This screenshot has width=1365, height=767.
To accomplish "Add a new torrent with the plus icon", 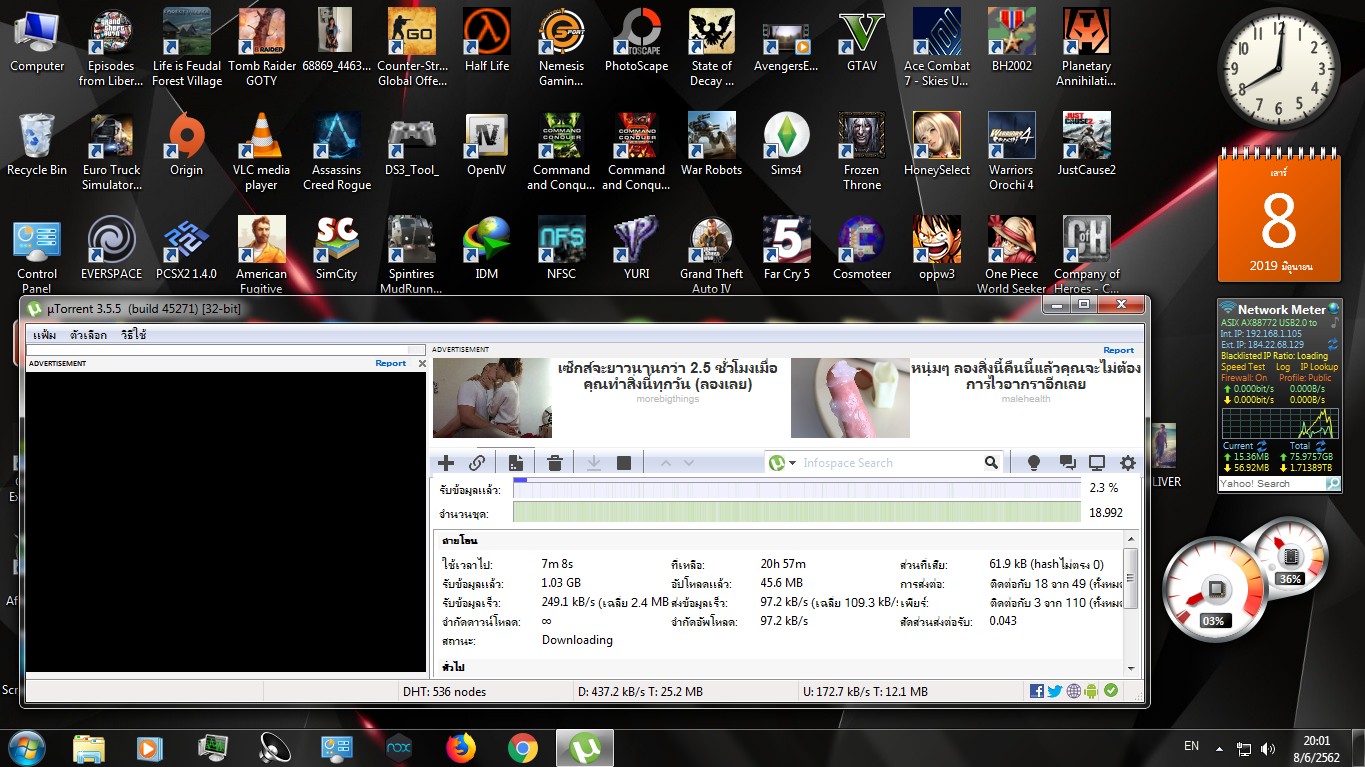I will point(446,463).
